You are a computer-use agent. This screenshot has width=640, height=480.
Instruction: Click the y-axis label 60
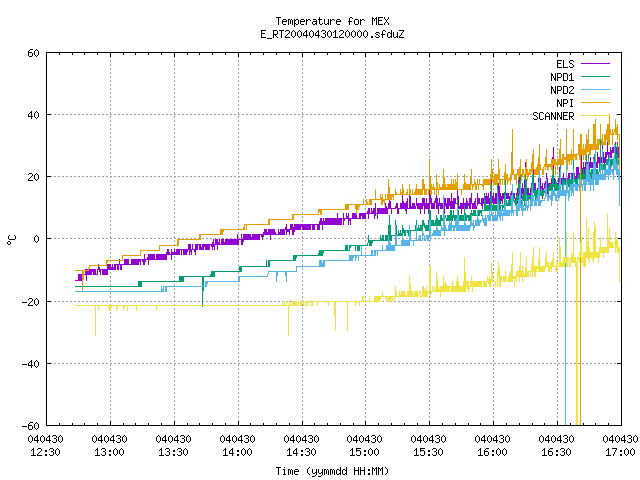tap(33, 53)
